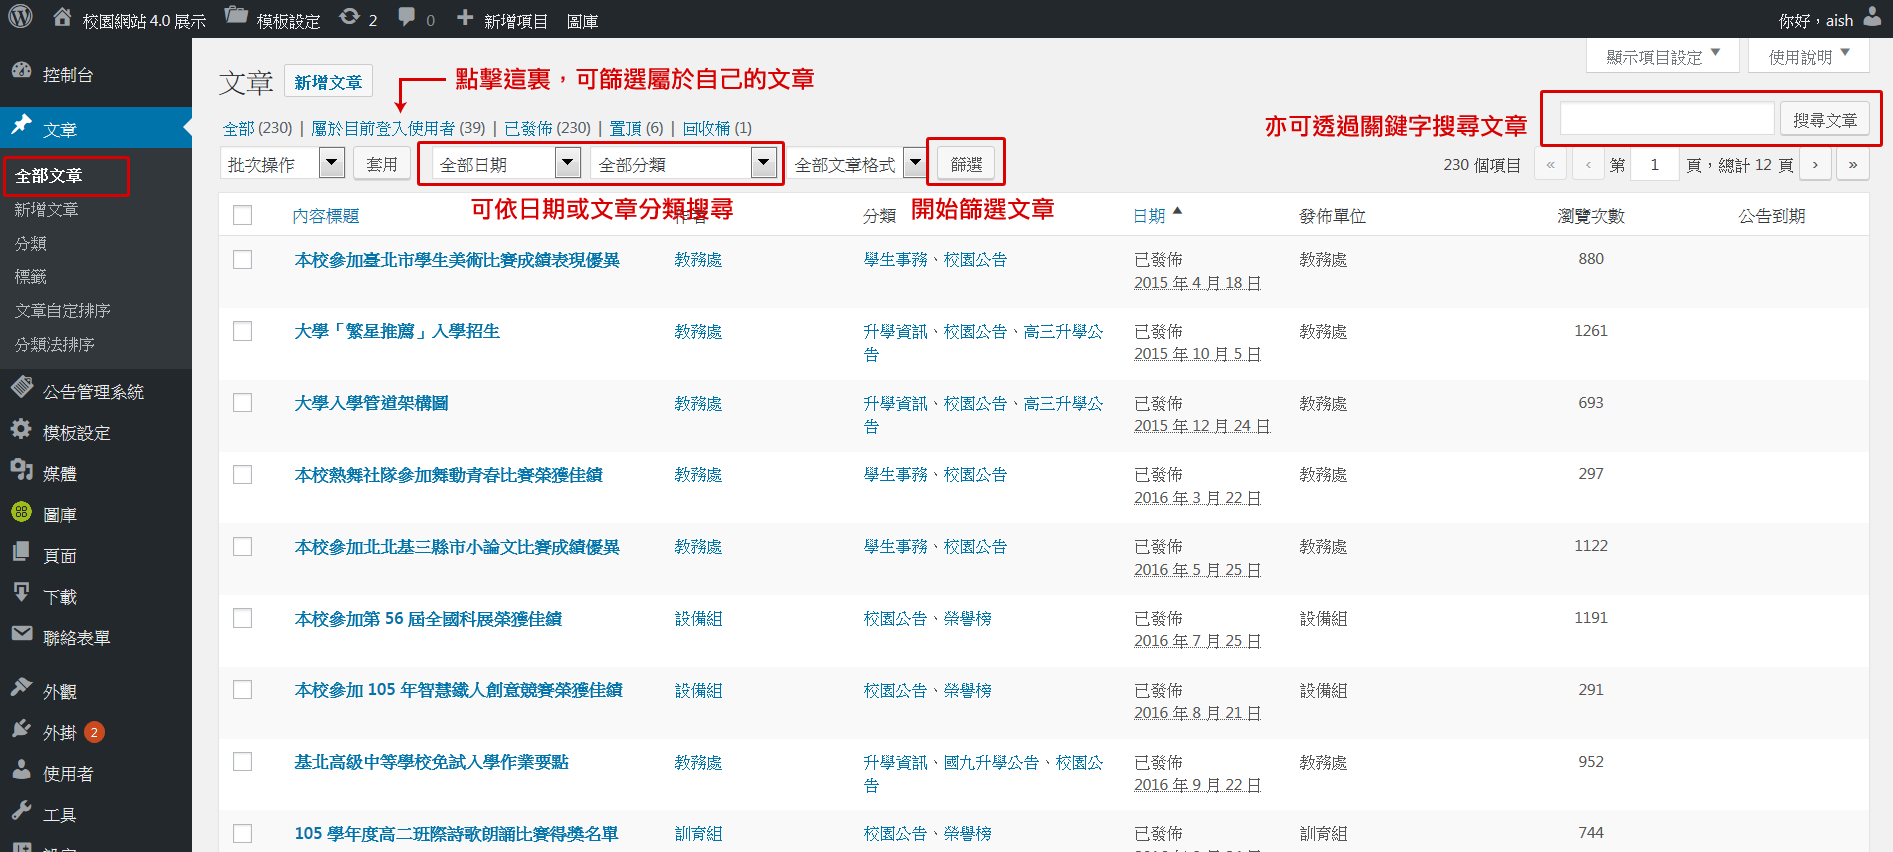
Task: Check the box for 大學「繁星推薦」入學招生
Action: pyautogui.click(x=242, y=331)
